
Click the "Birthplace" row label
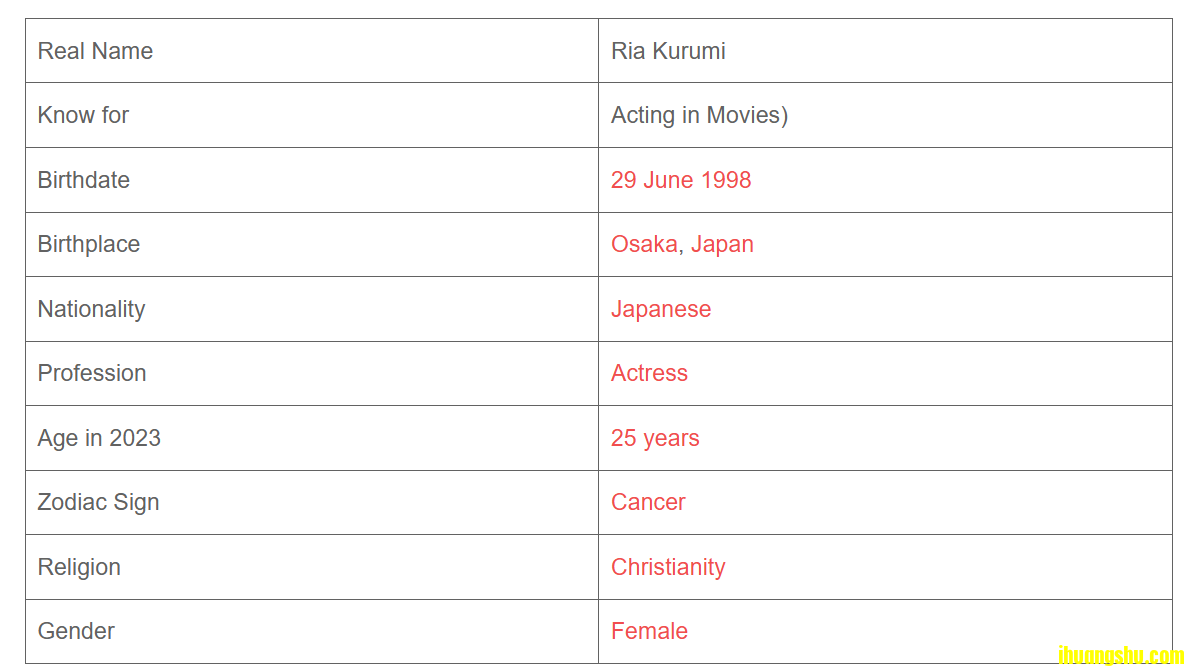click(89, 244)
